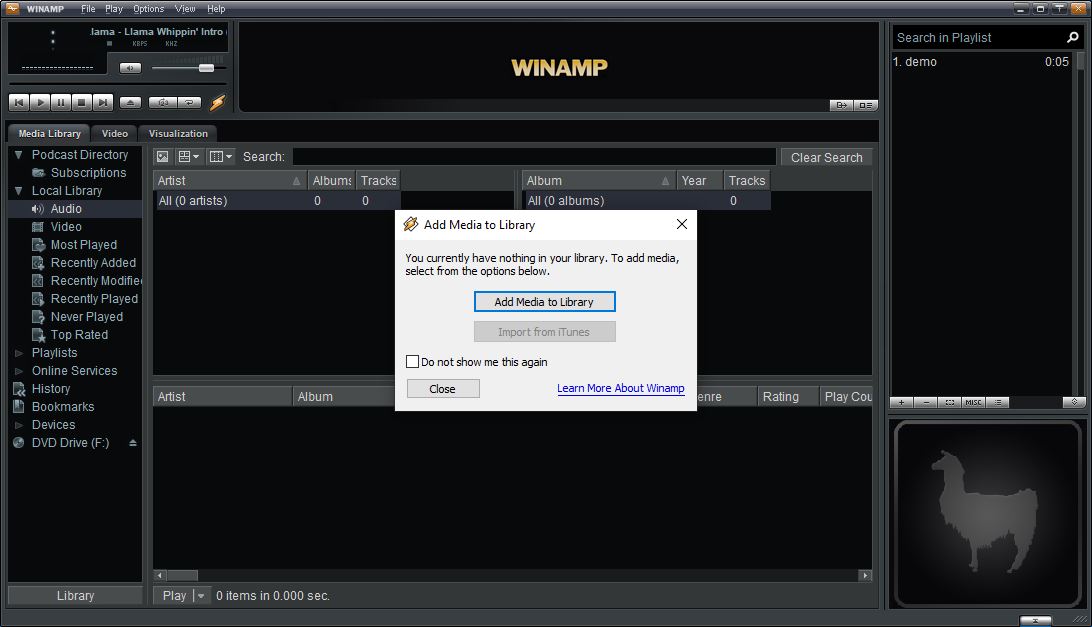Screen dimensions: 1092x627
Task: Adjust the volume slider handle
Action: (206, 68)
